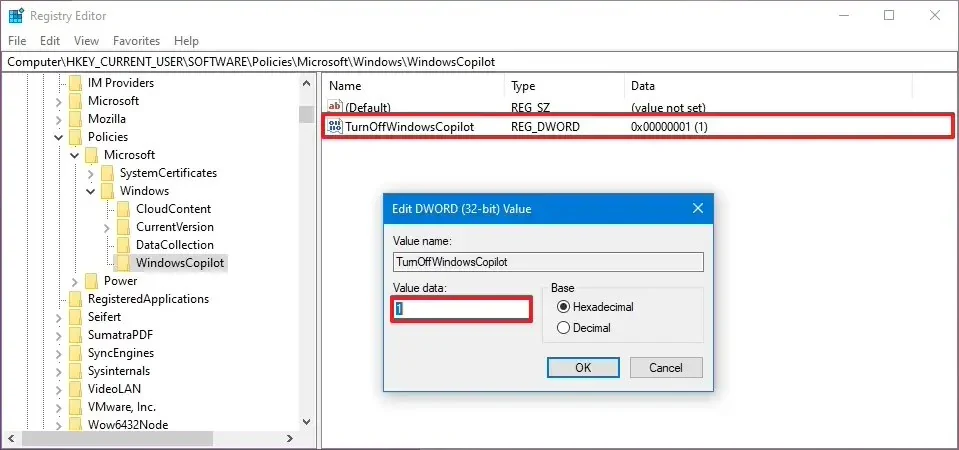Select the Hexadecimal base option
Viewport: 959px width, 450px height.
pyautogui.click(x=563, y=307)
